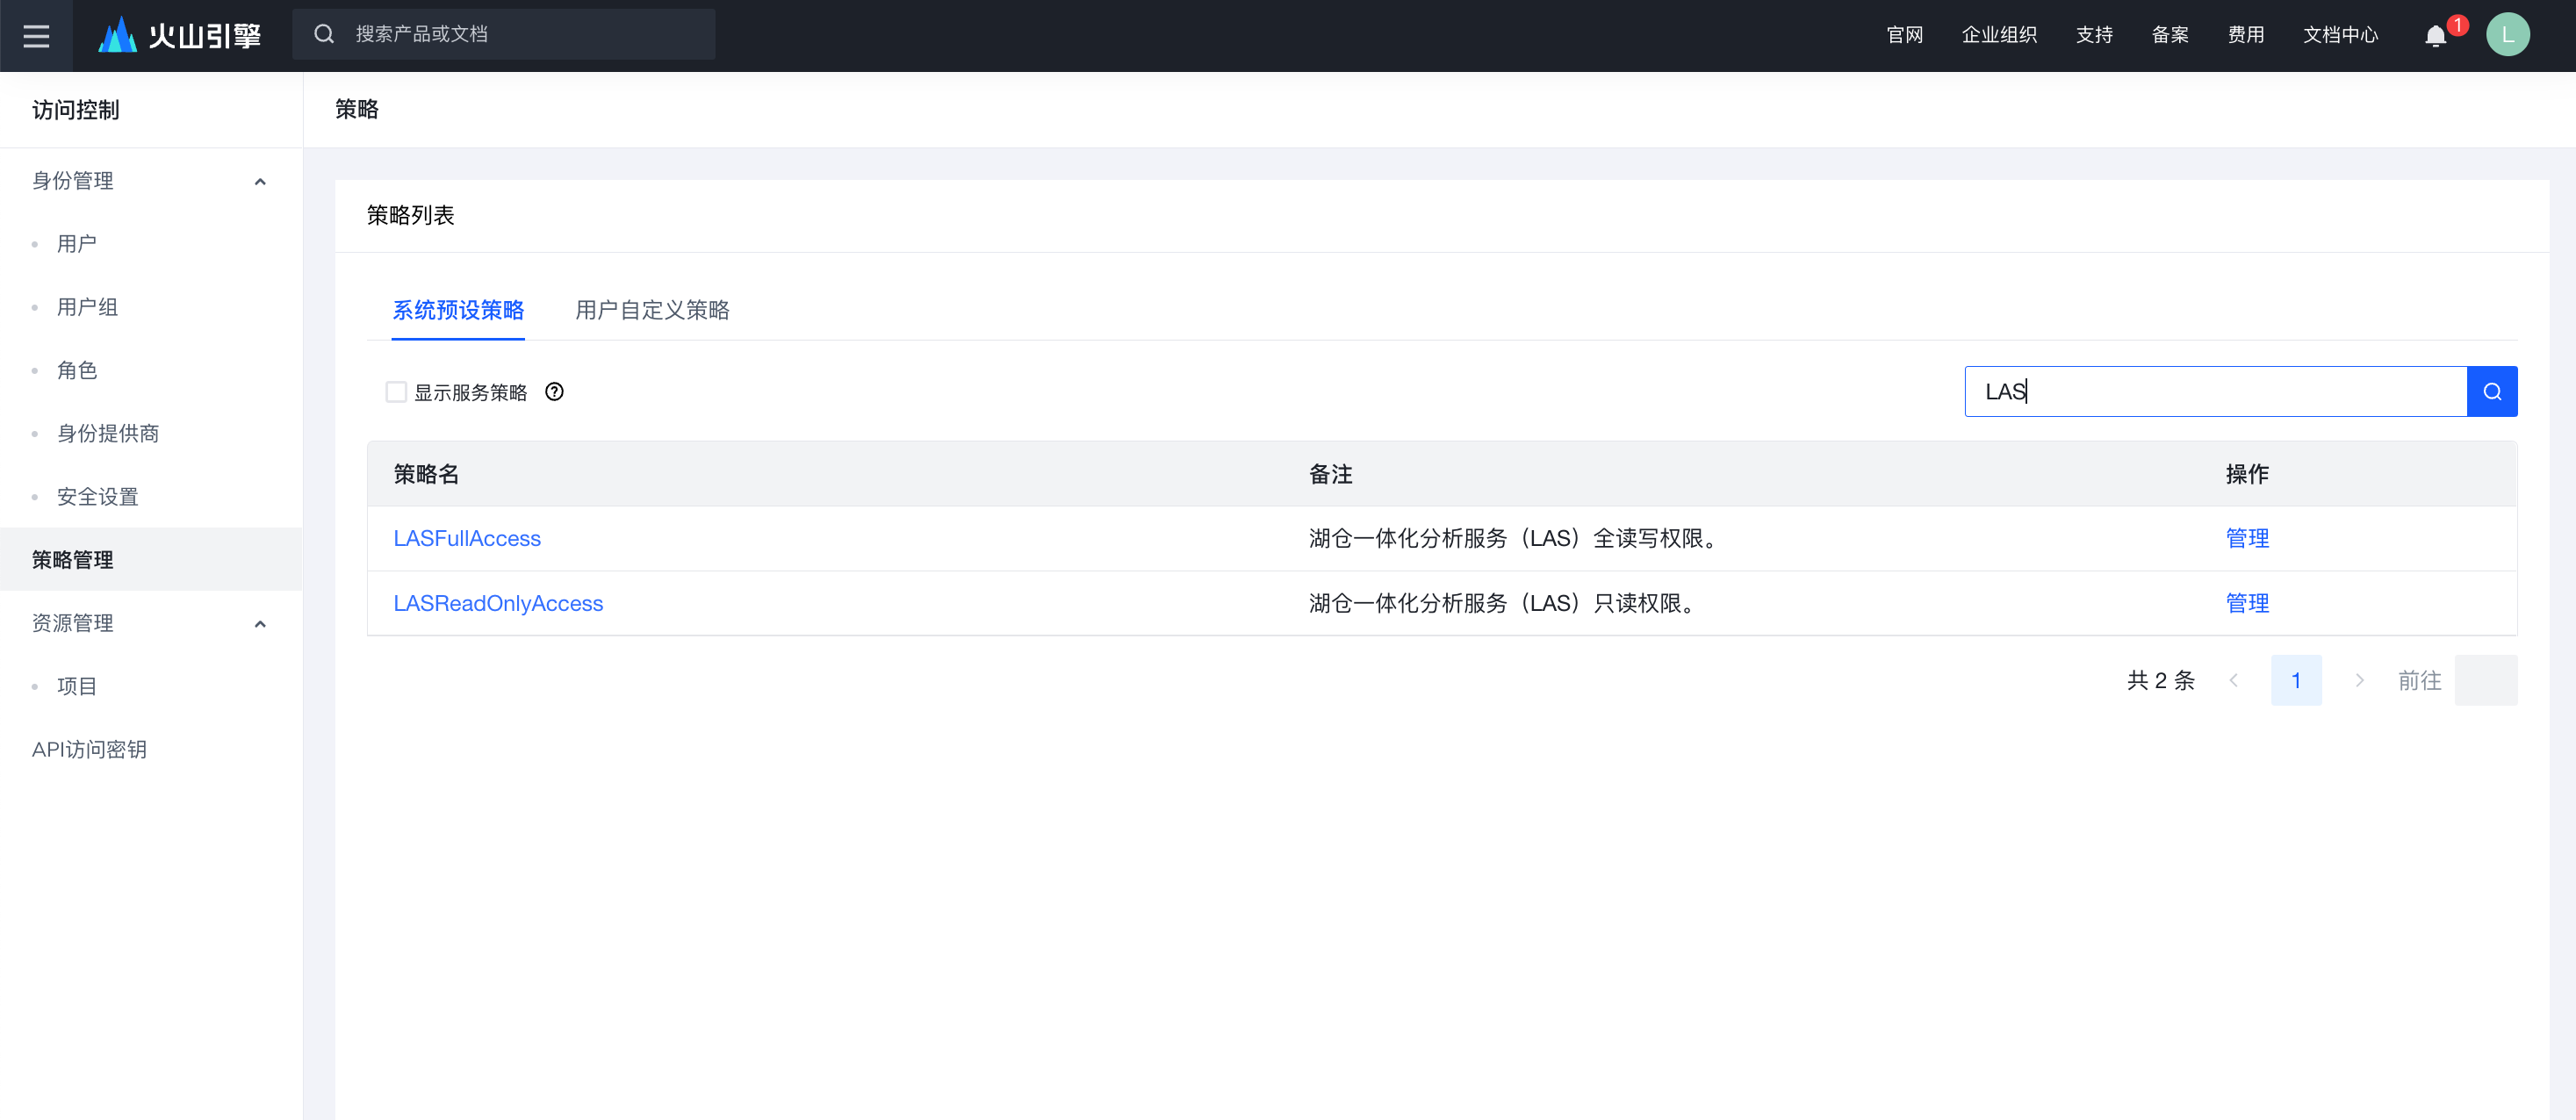Select 策略管理 in the sidebar
Viewport: 2576px width, 1120px height.
coord(151,560)
